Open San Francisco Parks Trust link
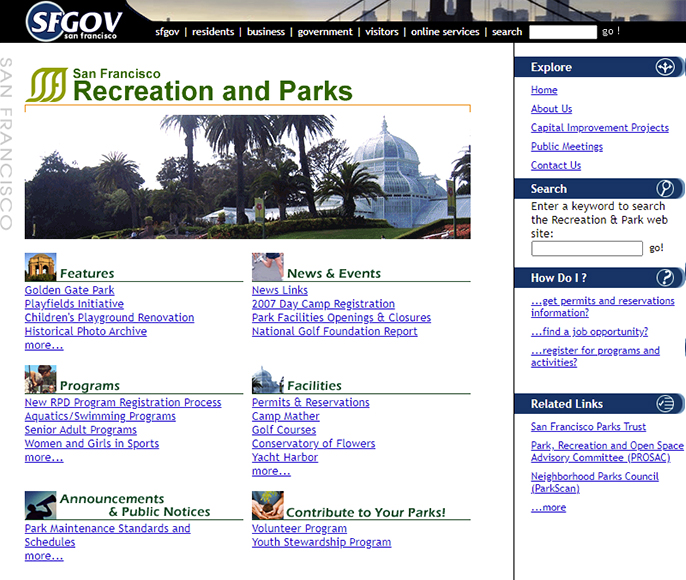 (x=588, y=426)
